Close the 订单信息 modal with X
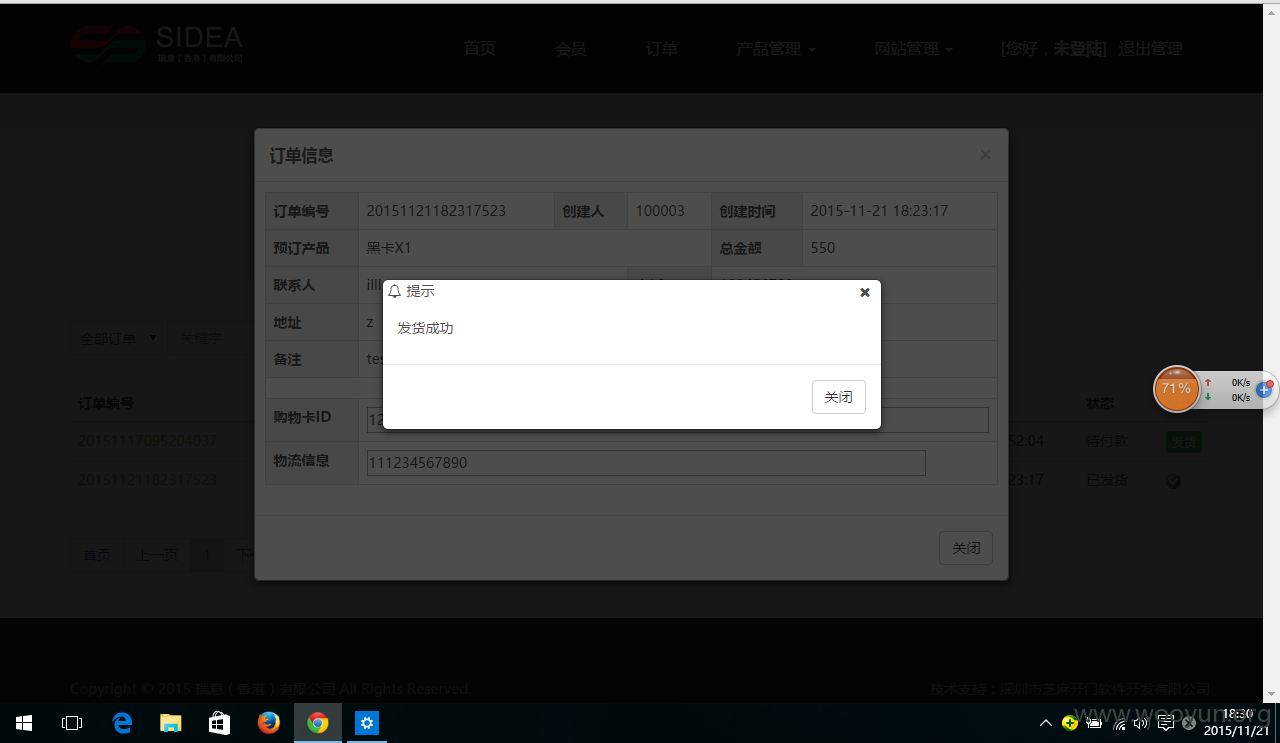 (985, 155)
